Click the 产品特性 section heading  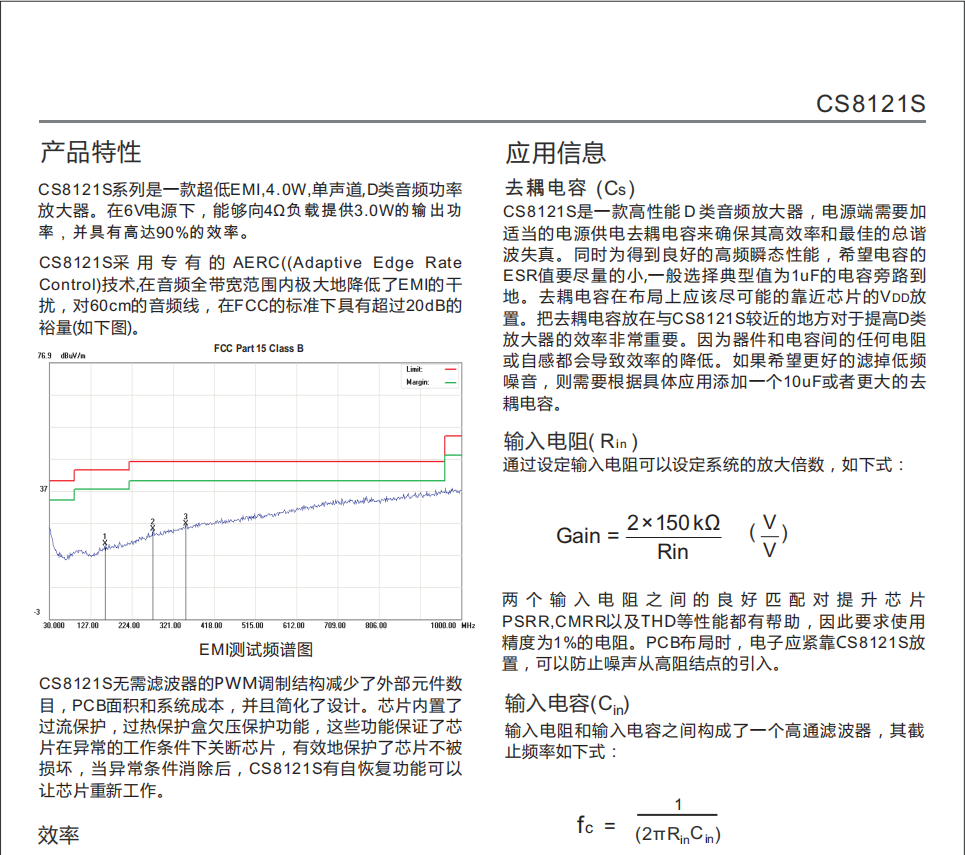90,152
